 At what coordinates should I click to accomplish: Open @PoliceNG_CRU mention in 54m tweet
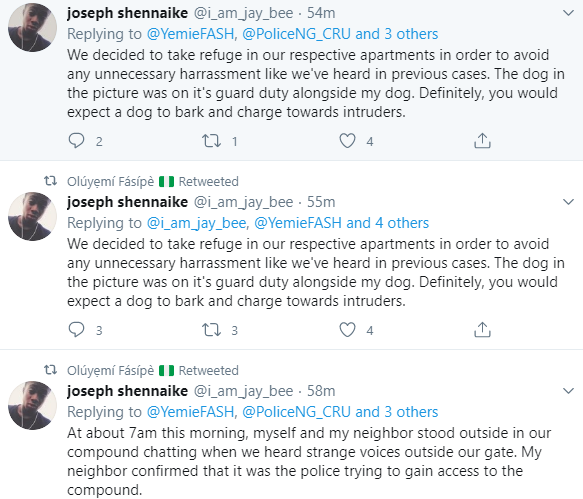point(296,34)
